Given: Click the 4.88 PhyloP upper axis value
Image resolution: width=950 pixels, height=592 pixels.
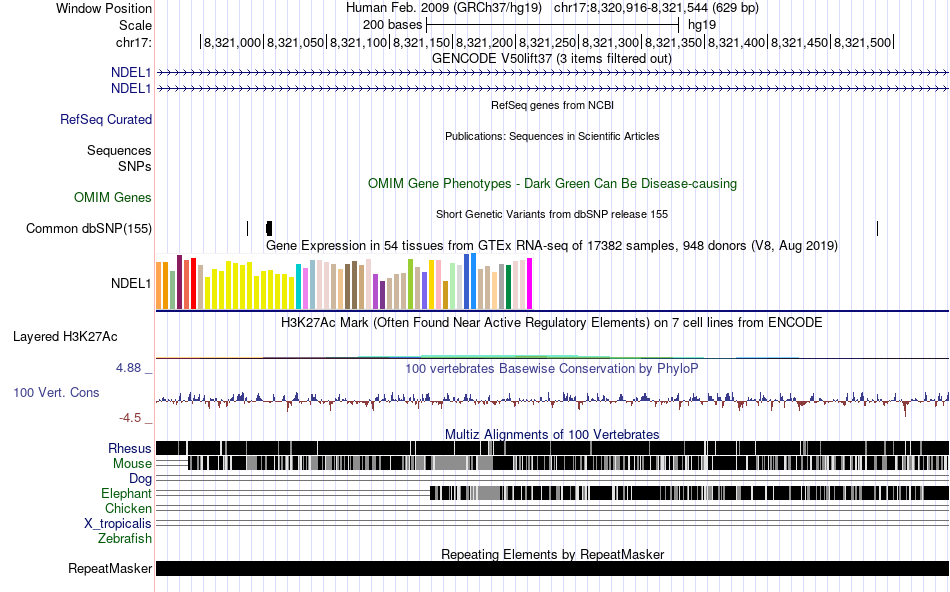Looking at the screenshot, I should tap(128, 368).
